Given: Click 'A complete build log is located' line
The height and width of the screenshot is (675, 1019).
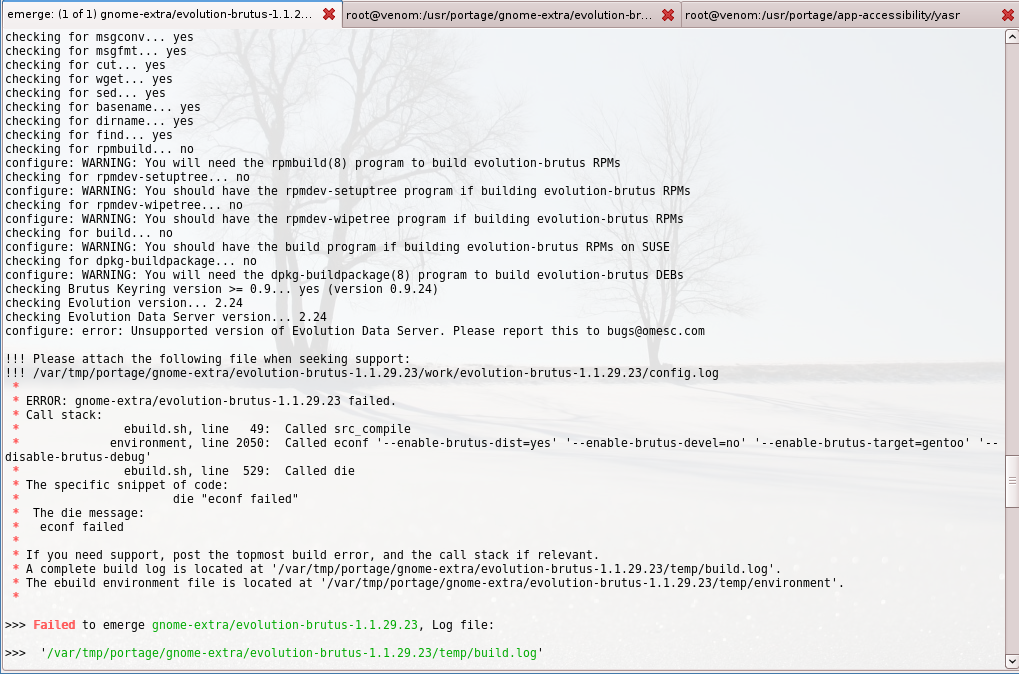Looking at the screenshot, I should (x=403, y=569).
